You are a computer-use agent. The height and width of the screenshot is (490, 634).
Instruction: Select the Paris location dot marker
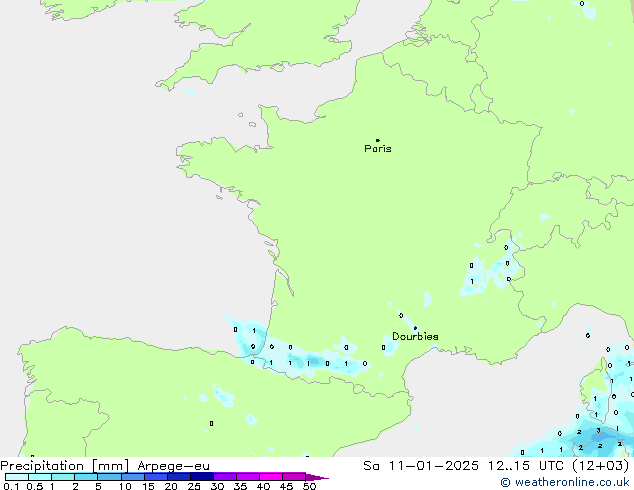(378, 140)
